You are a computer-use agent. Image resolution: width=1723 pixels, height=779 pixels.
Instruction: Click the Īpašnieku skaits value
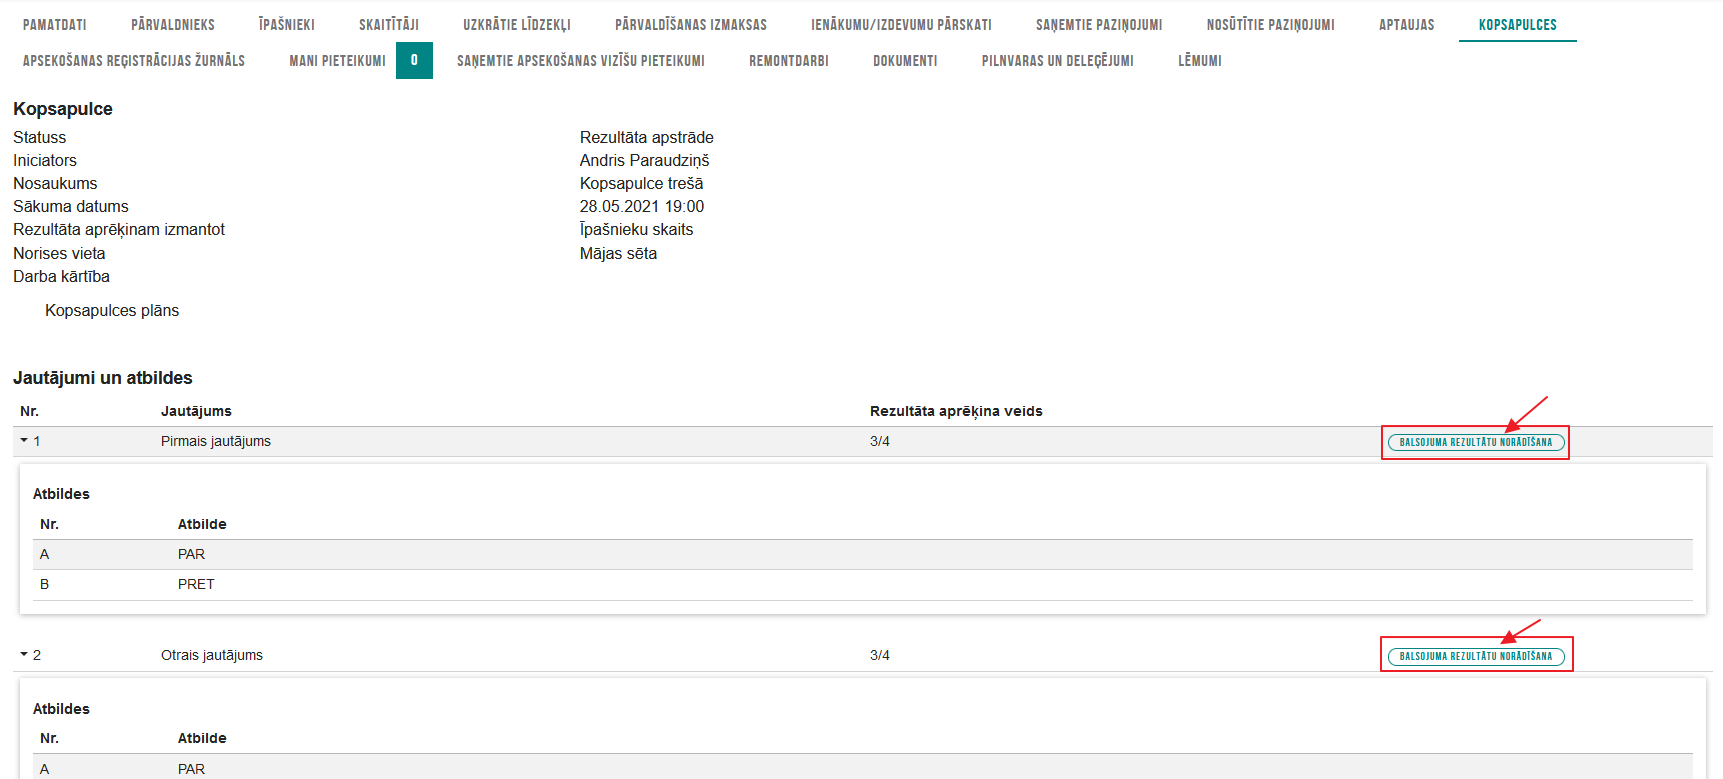(636, 229)
